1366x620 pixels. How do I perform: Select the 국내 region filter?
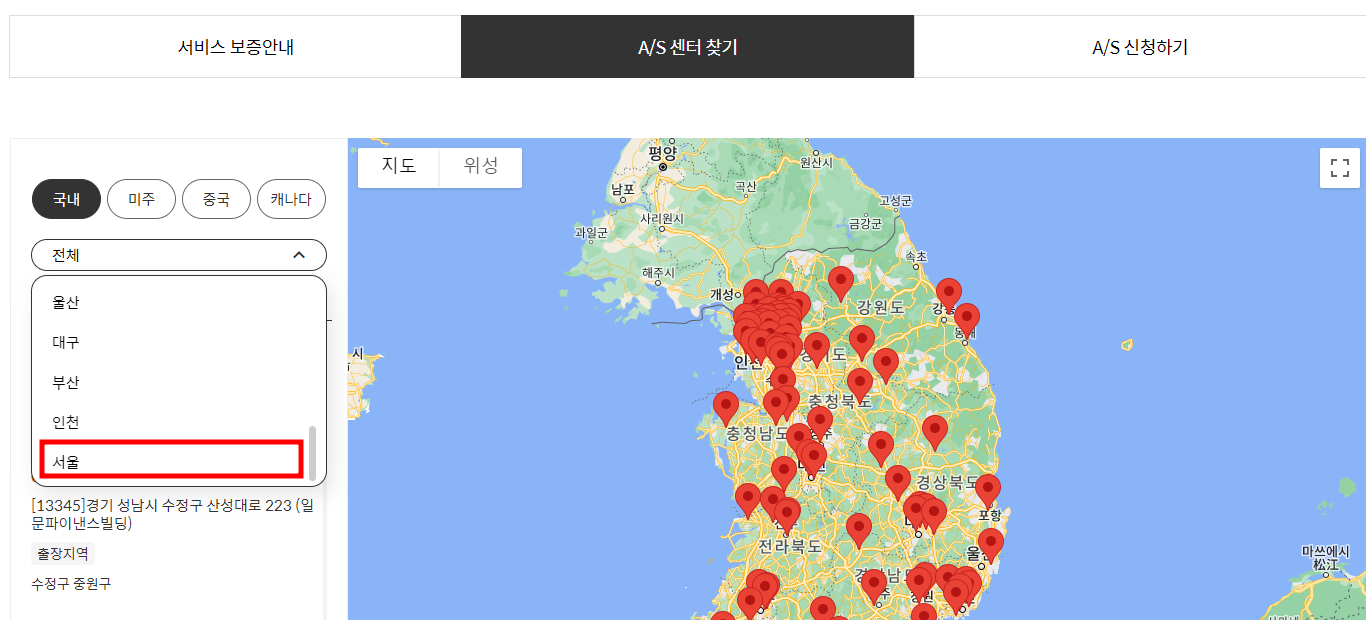66,199
